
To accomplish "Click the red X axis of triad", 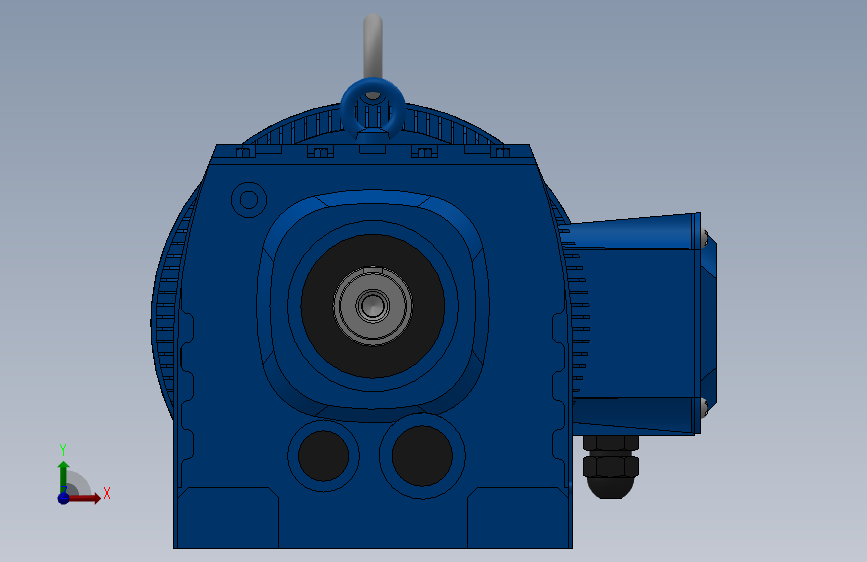I will pyautogui.click(x=86, y=498).
